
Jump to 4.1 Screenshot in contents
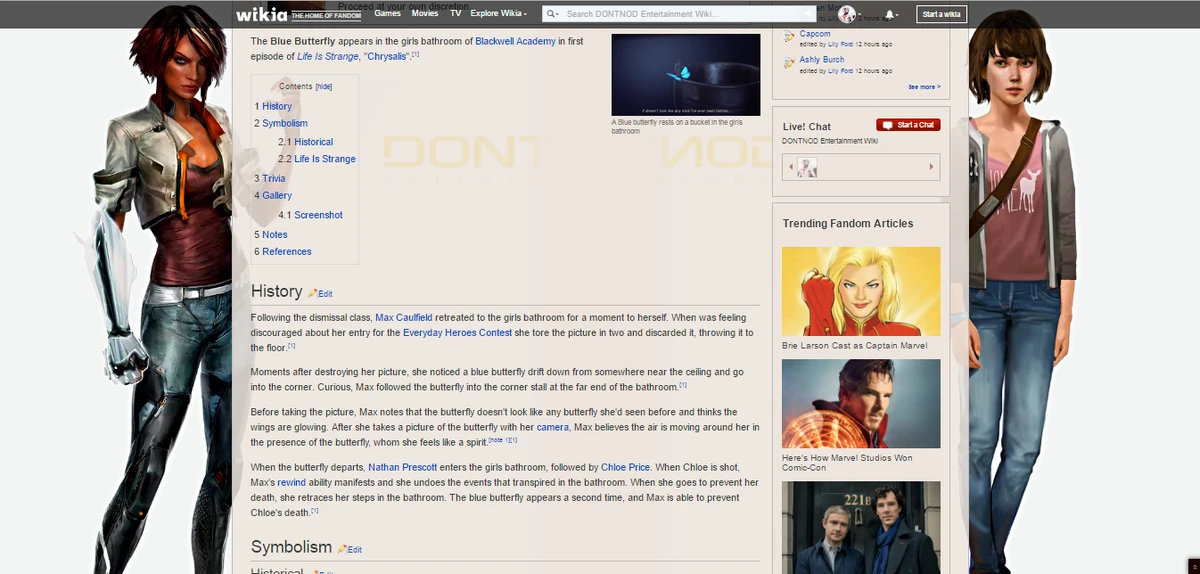point(310,215)
